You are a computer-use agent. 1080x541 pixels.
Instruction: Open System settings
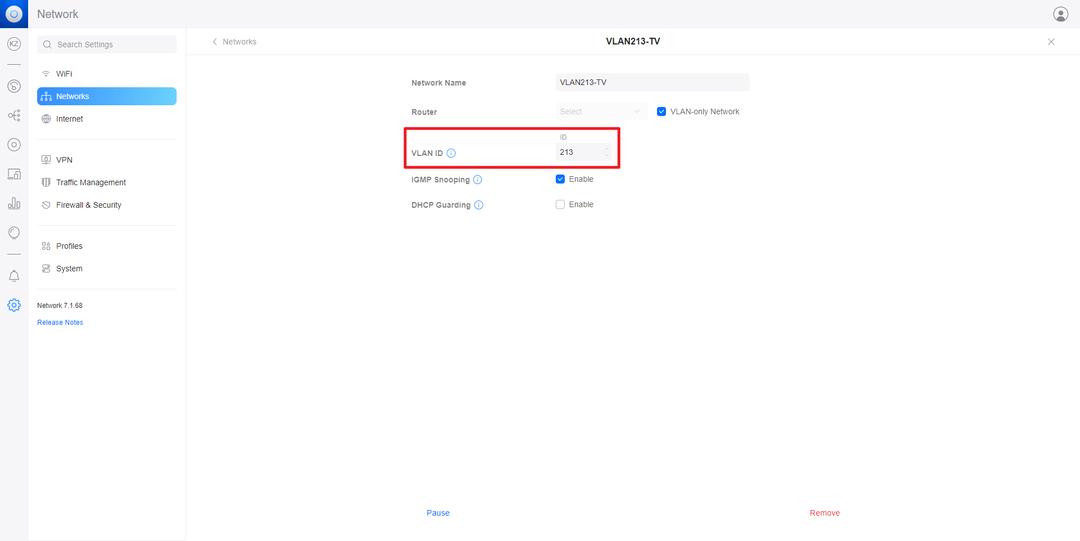(x=107, y=269)
